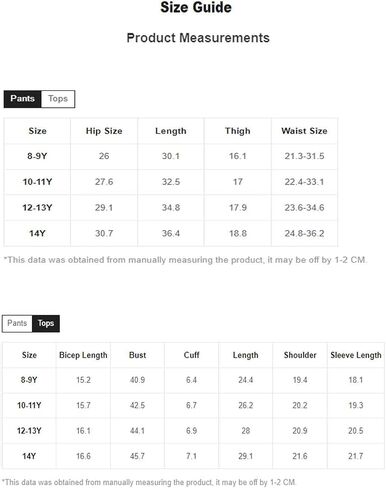
Task: Click the Bust column header
Action: point(137,355)
